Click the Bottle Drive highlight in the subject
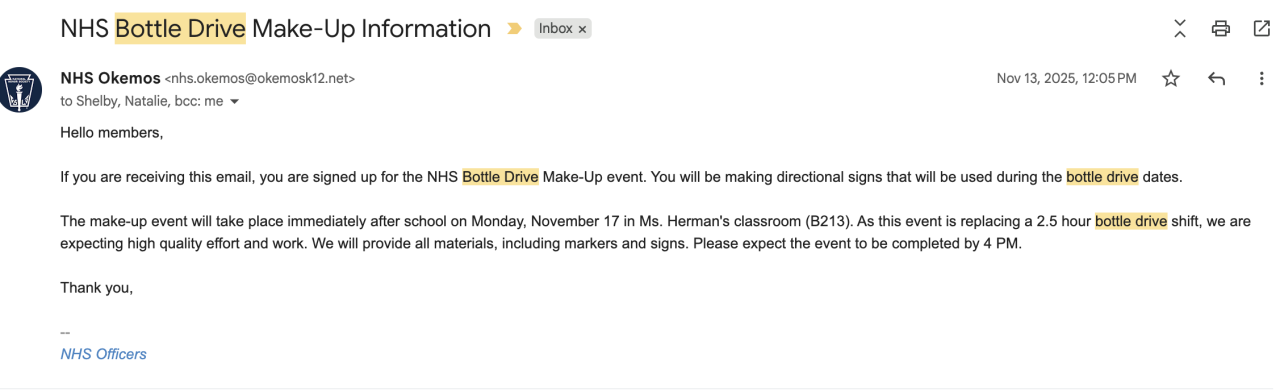The width and height of the screenshot is (1280, 391). (180, 29)
